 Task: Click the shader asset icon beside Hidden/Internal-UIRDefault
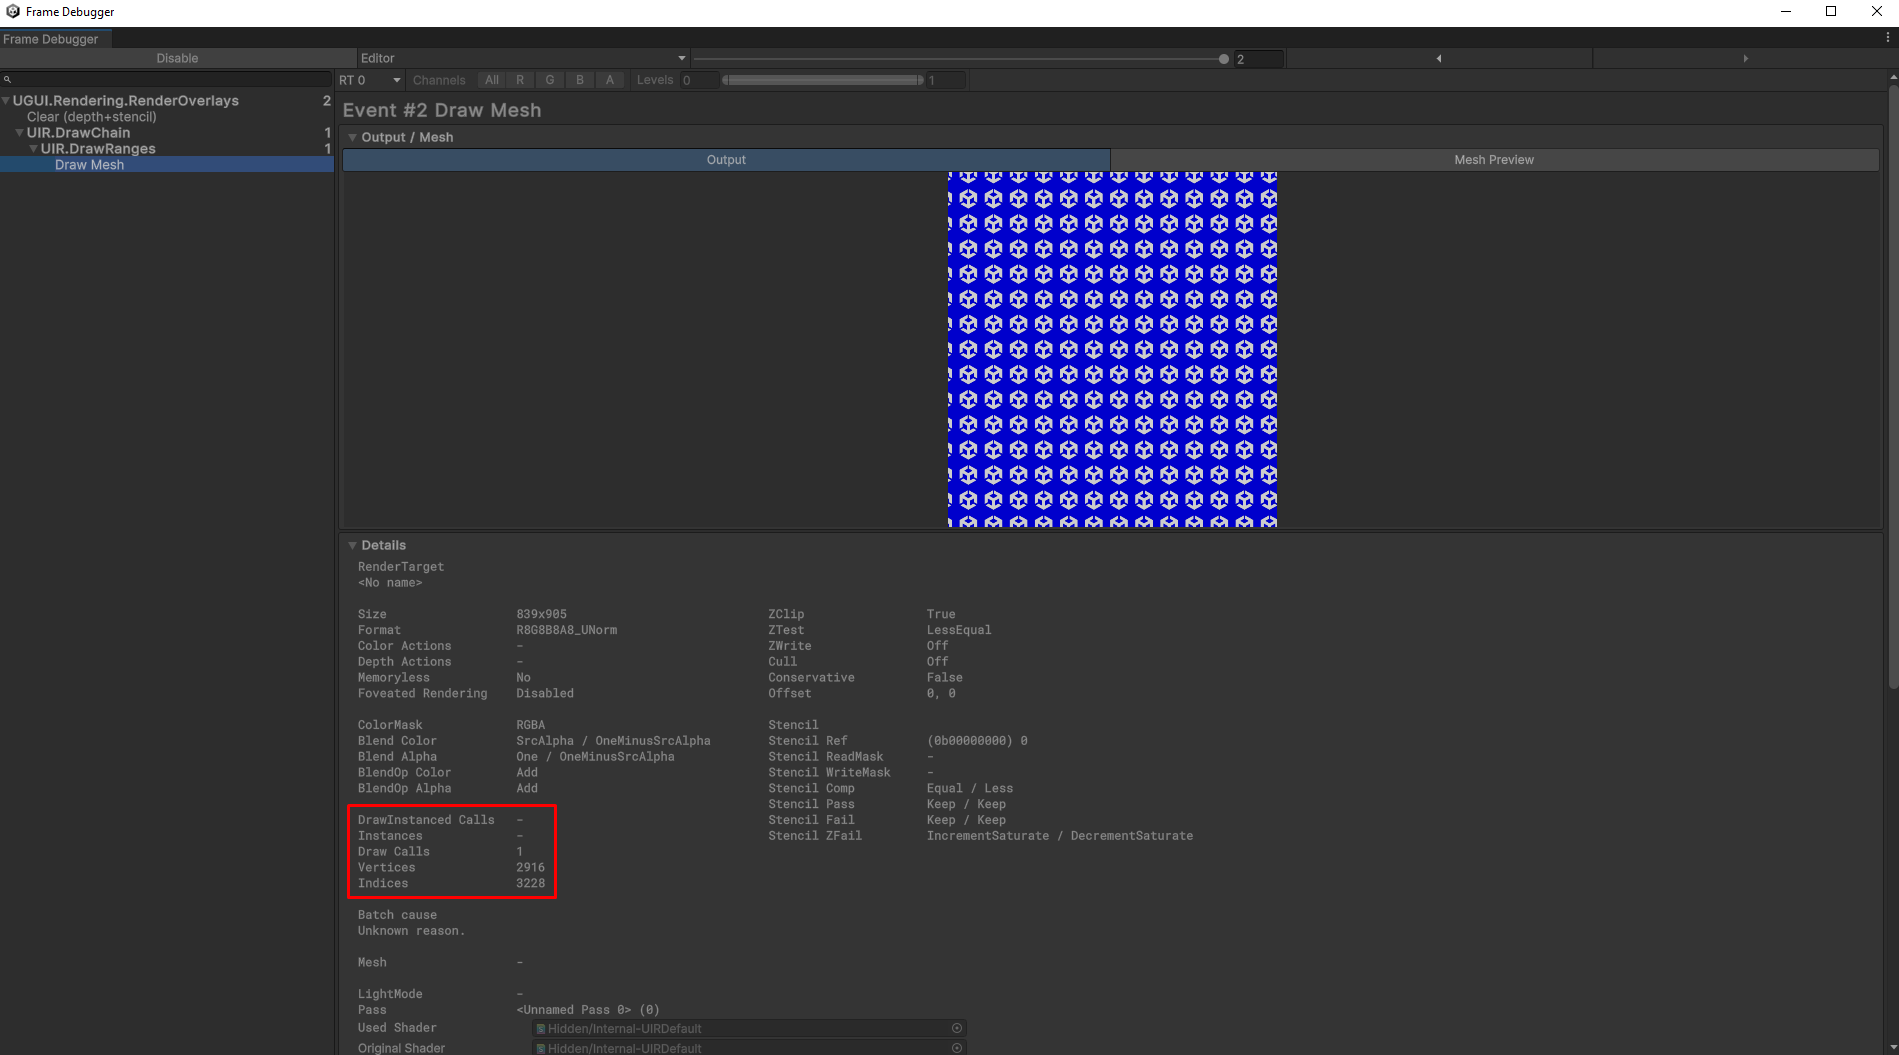(542, 1028)
